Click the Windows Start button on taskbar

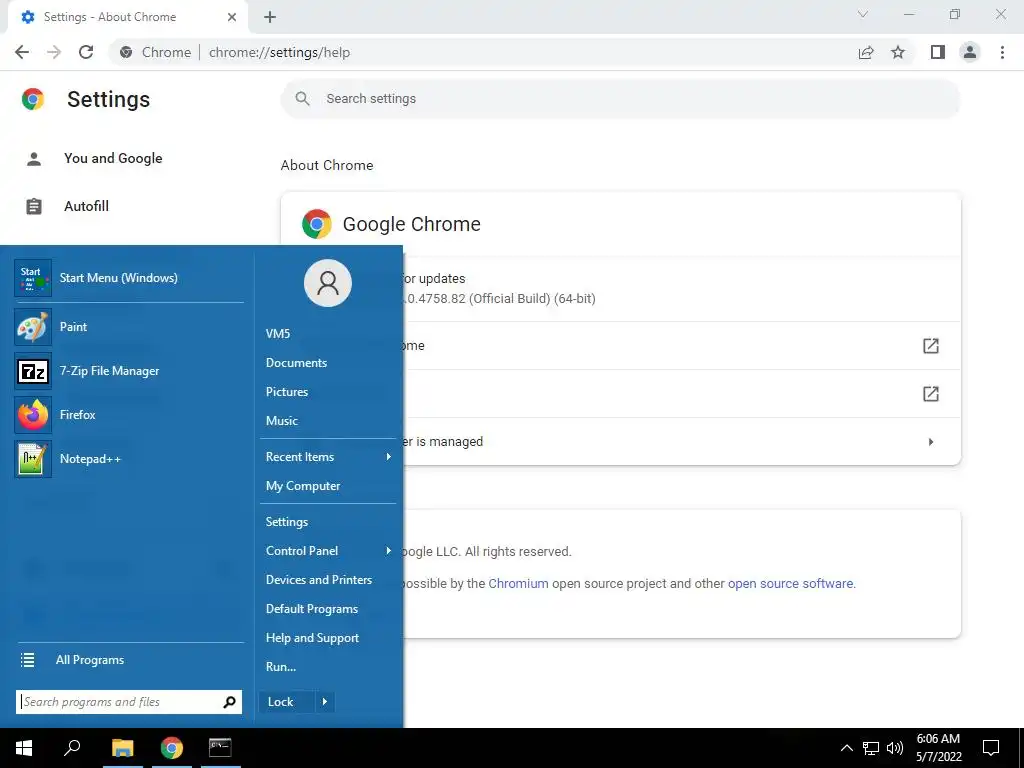[24, 748]
